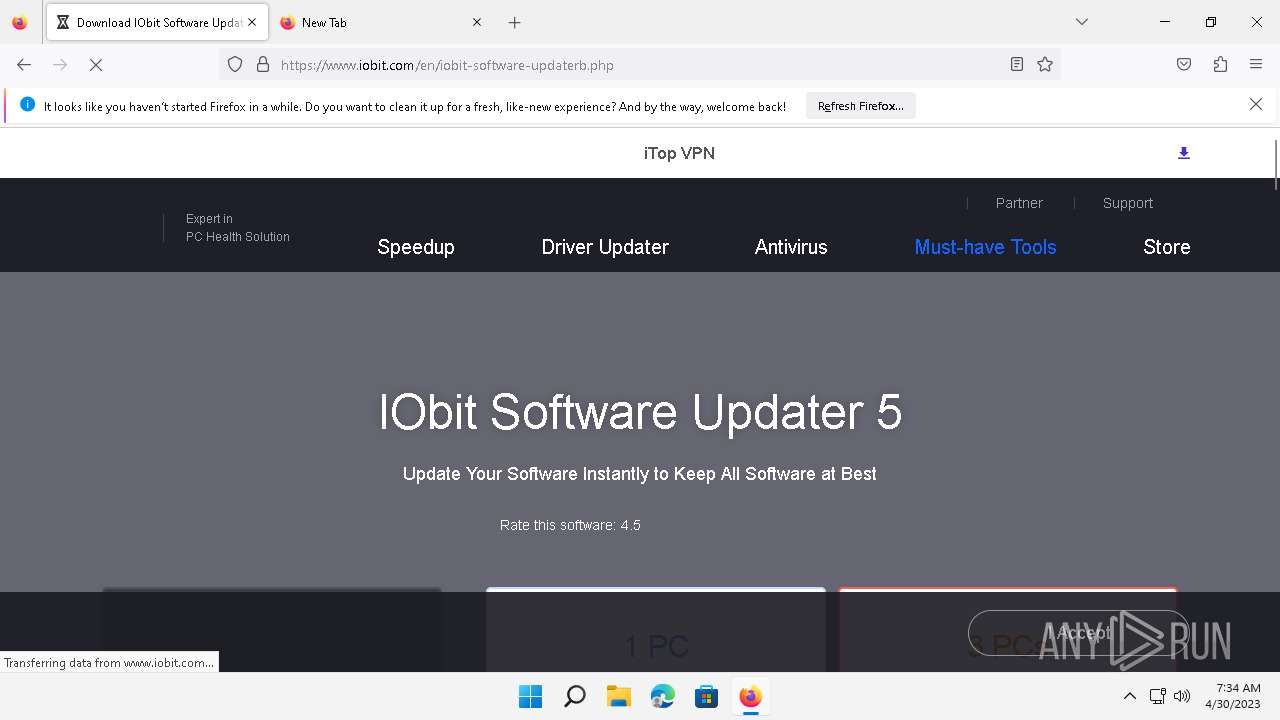
Task: Show hidden system tray icons
Action: point(1130,696)
